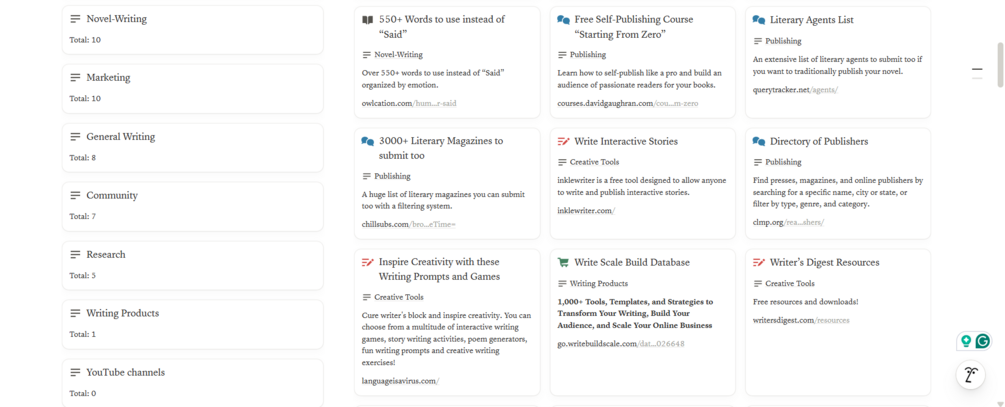Click Total: 8 under General Writing
The height and width of the screenshot is (407, 1005).
(83, 158)
